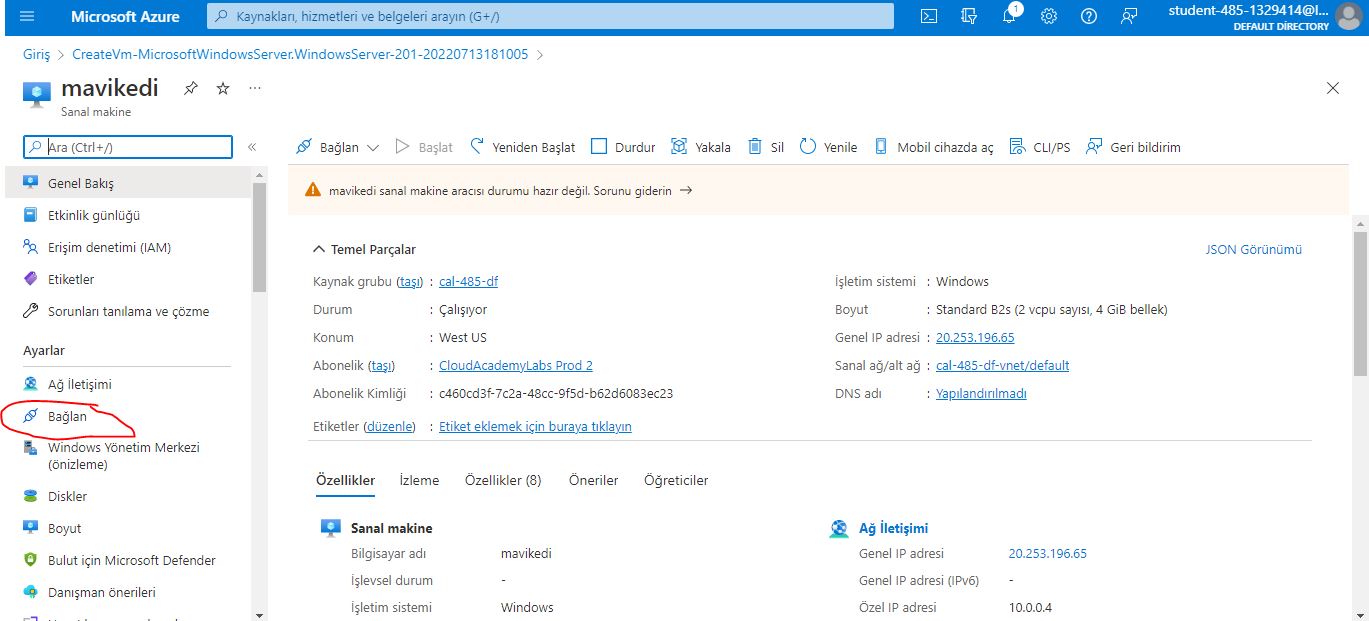Select the first Özellikler tab
Screen dimensions: 1369x621
coord(345,480)
